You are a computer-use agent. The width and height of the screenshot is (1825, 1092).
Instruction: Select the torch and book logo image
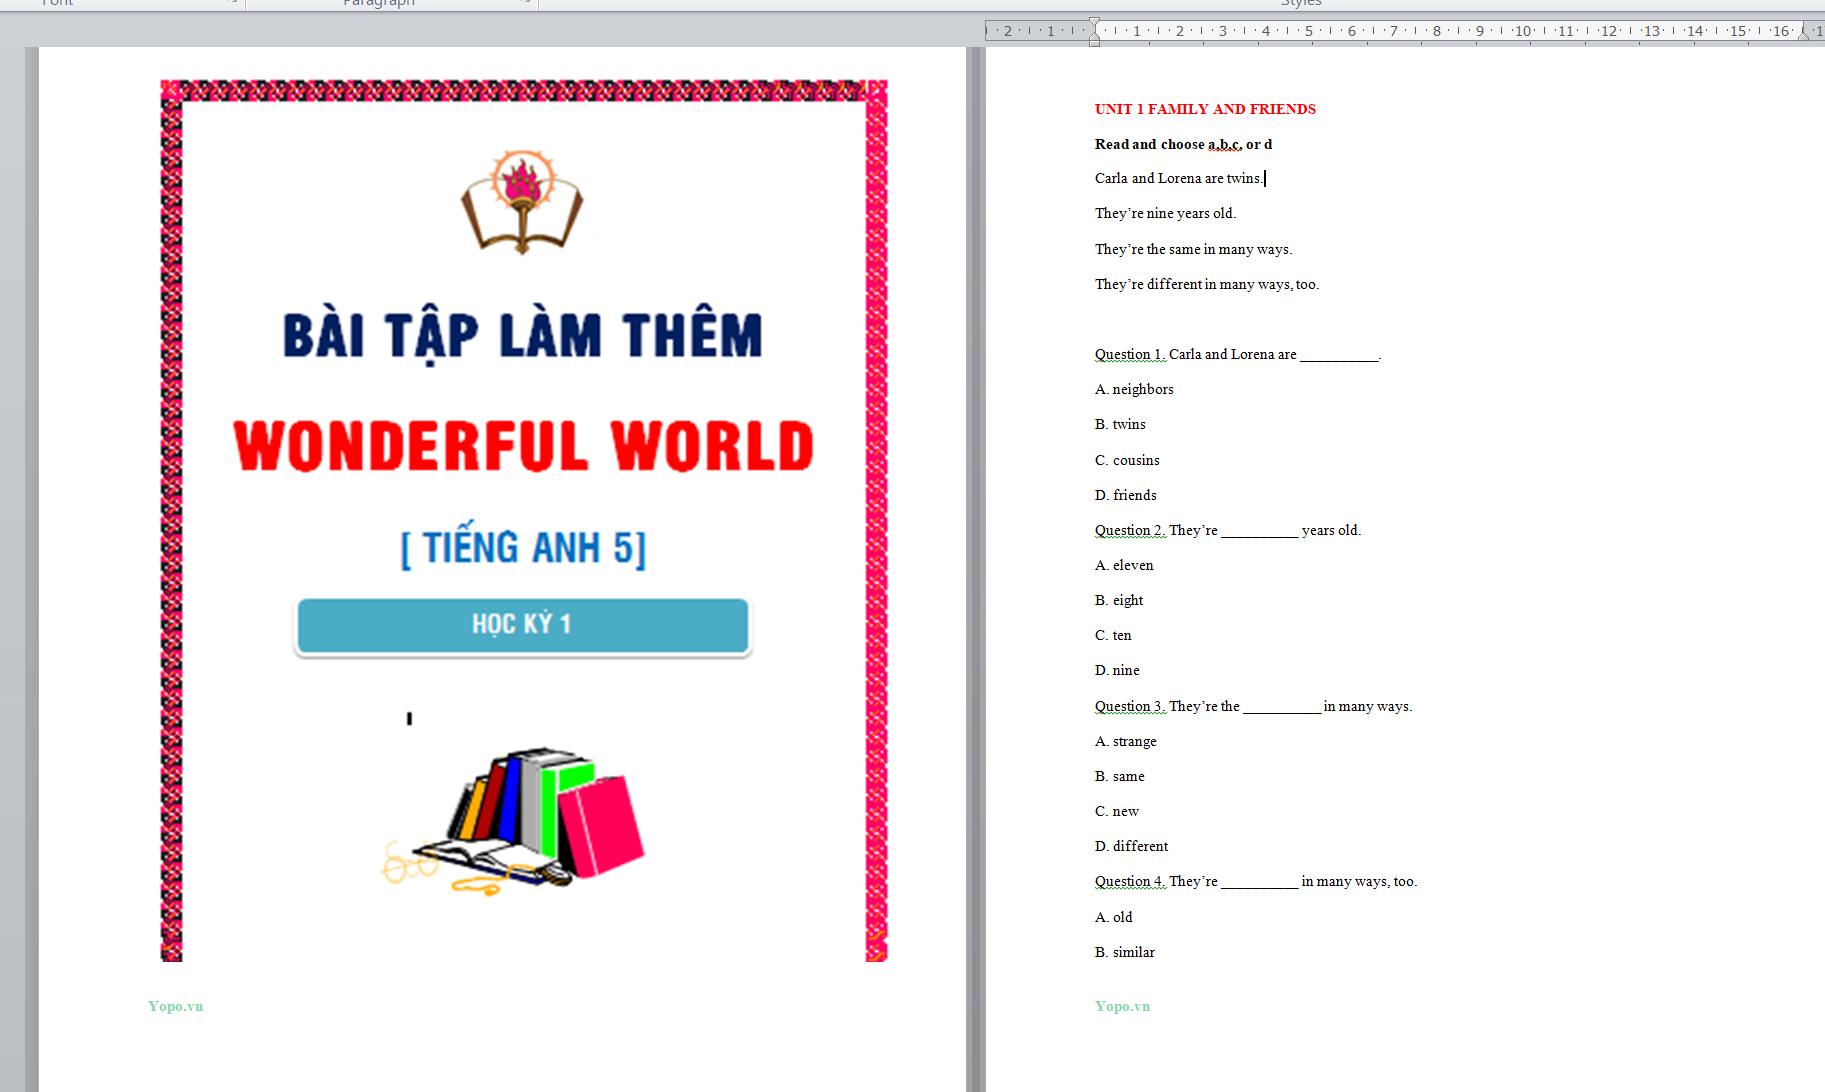[x=522, y=202]
